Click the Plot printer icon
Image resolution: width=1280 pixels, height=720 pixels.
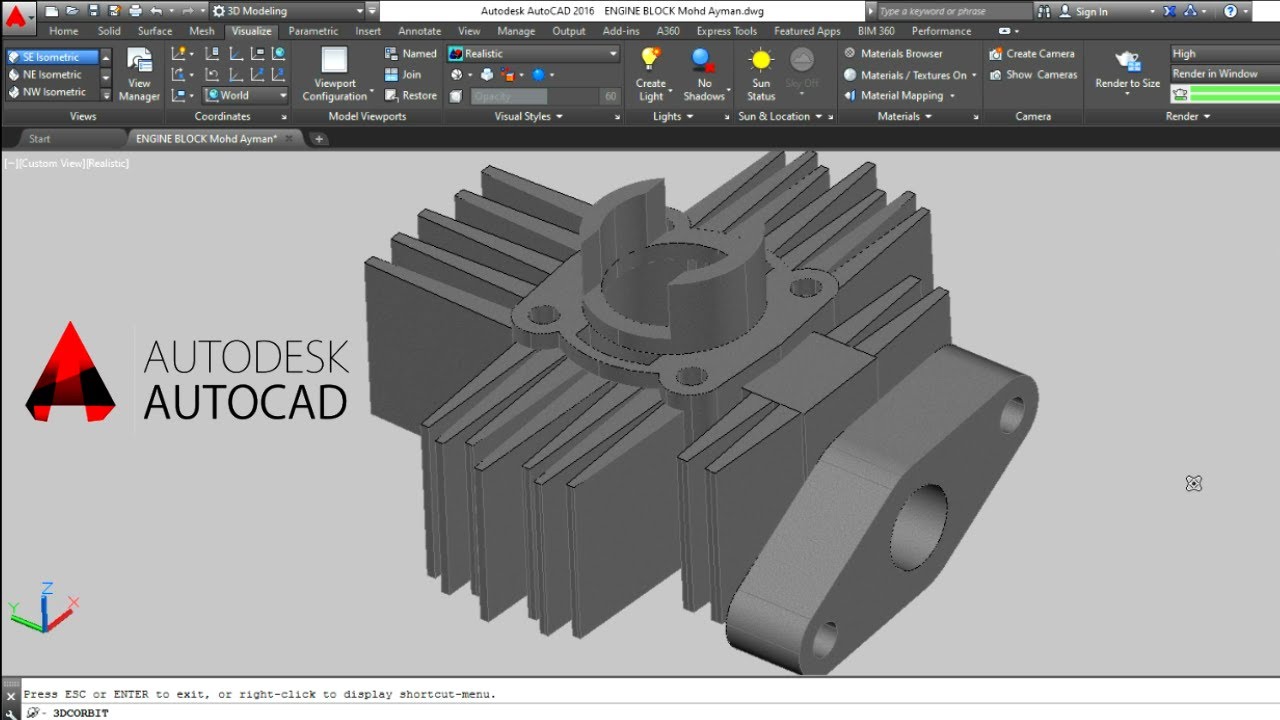(134, 11)
